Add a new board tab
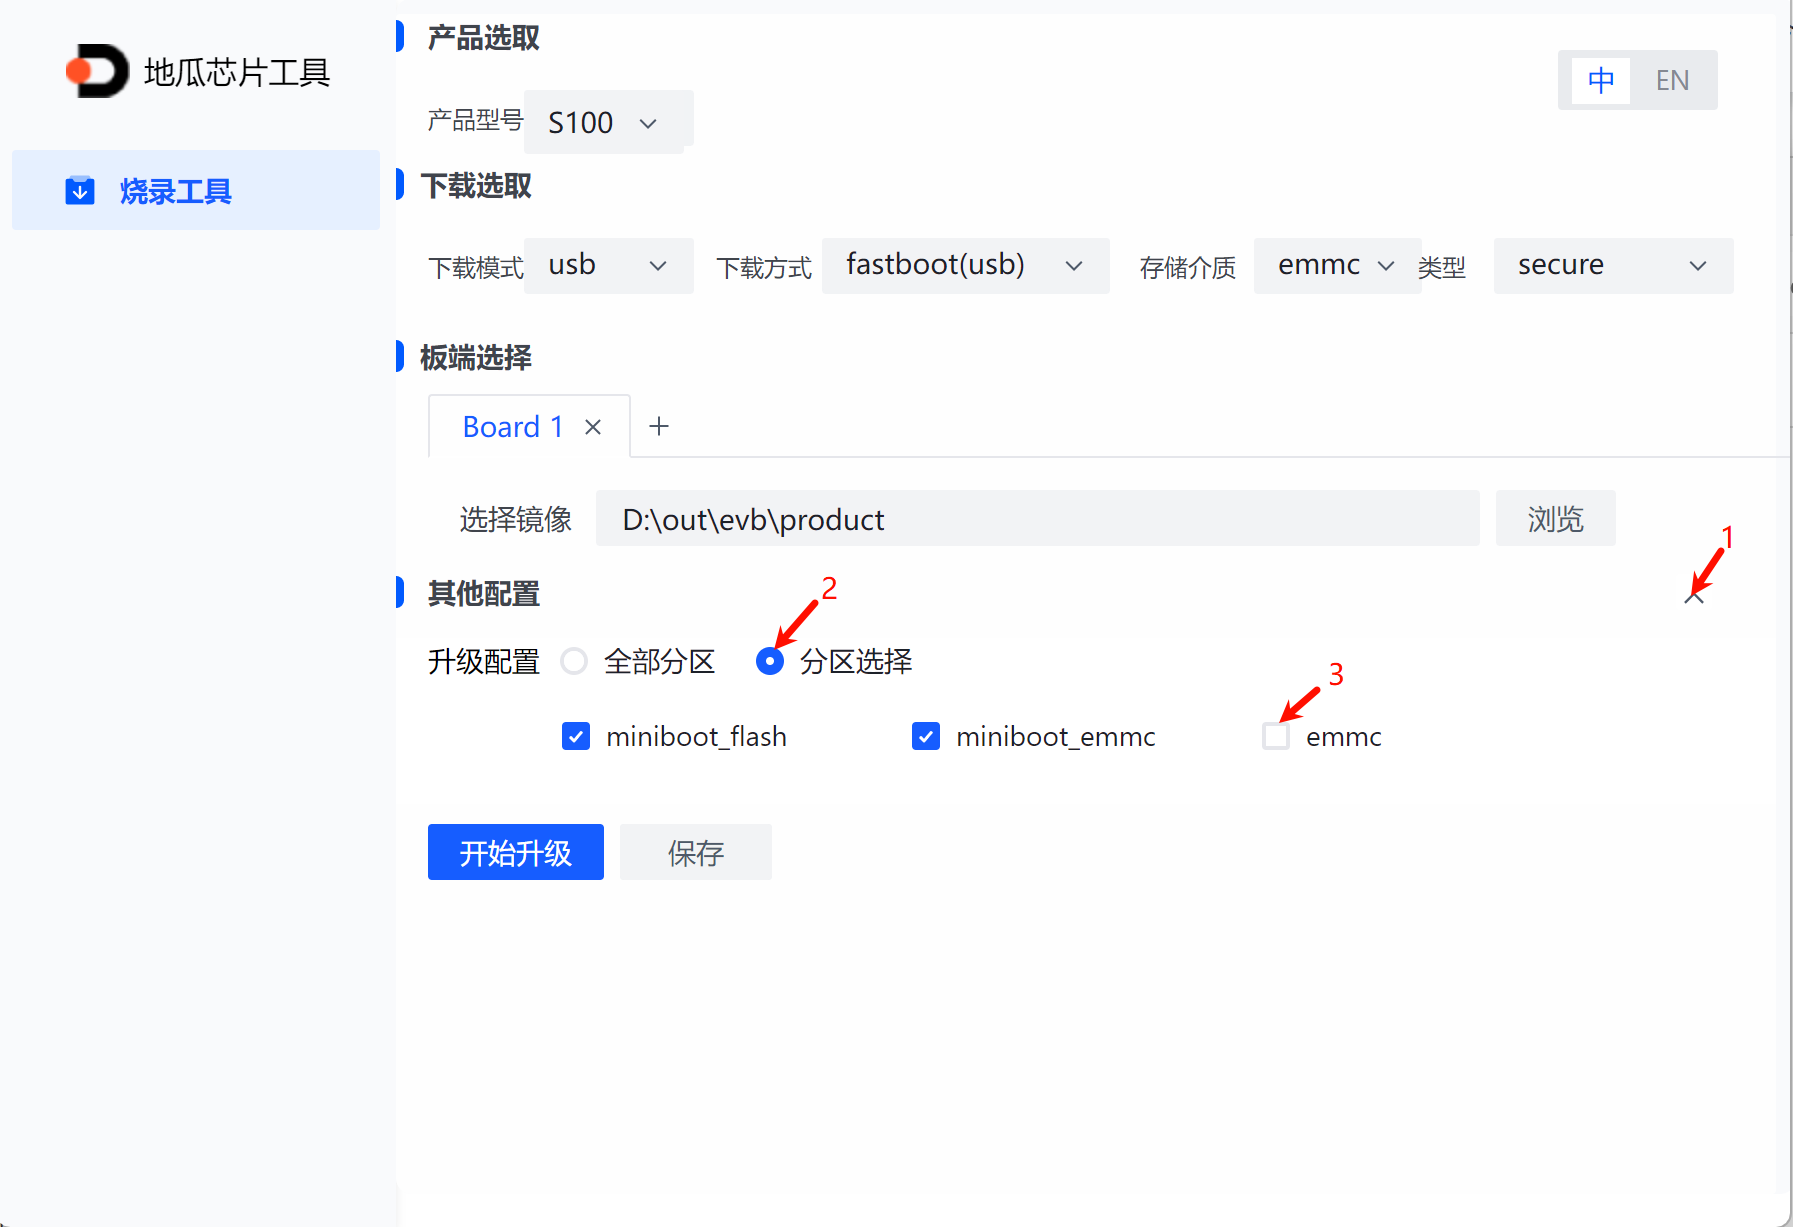The height and width of the screenshot is (1227, 1793). [x=658, y=427]
